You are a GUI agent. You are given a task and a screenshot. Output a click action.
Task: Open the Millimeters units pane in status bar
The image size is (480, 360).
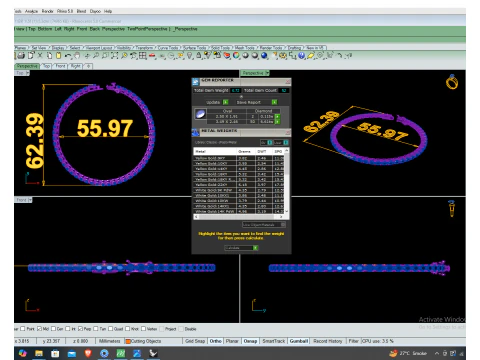(110, 341)
